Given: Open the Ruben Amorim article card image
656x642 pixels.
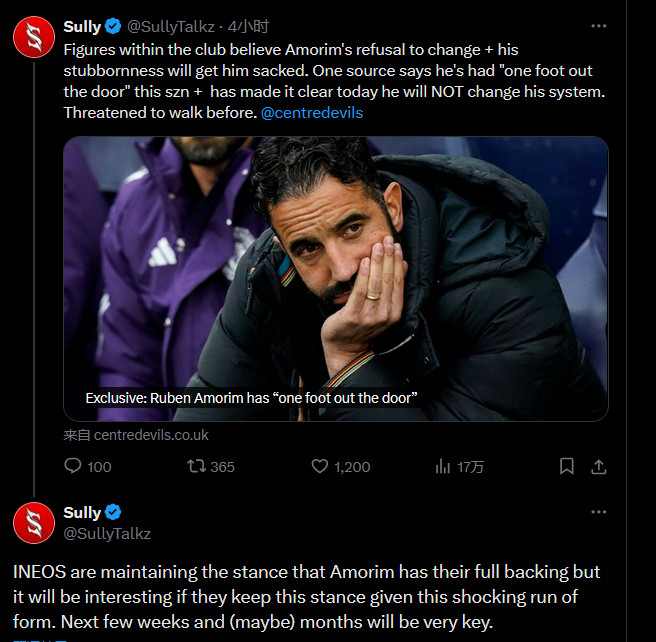Looking at the screenshot, I should tap(336, 279).
